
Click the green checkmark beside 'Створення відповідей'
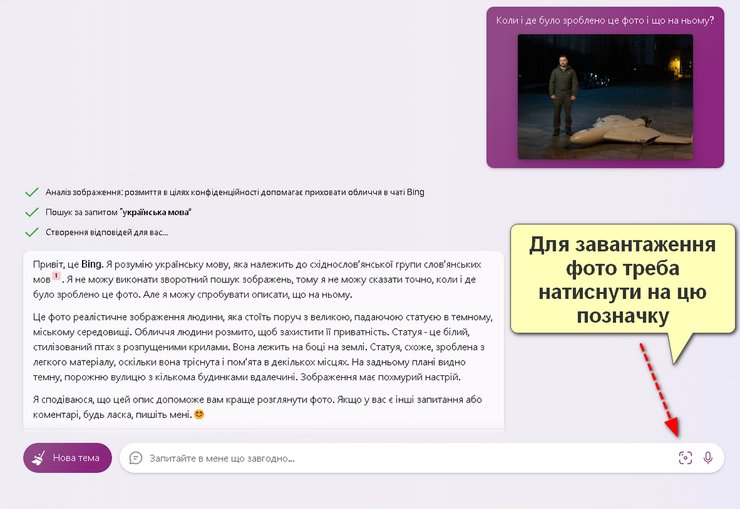(x=32, y=232)
